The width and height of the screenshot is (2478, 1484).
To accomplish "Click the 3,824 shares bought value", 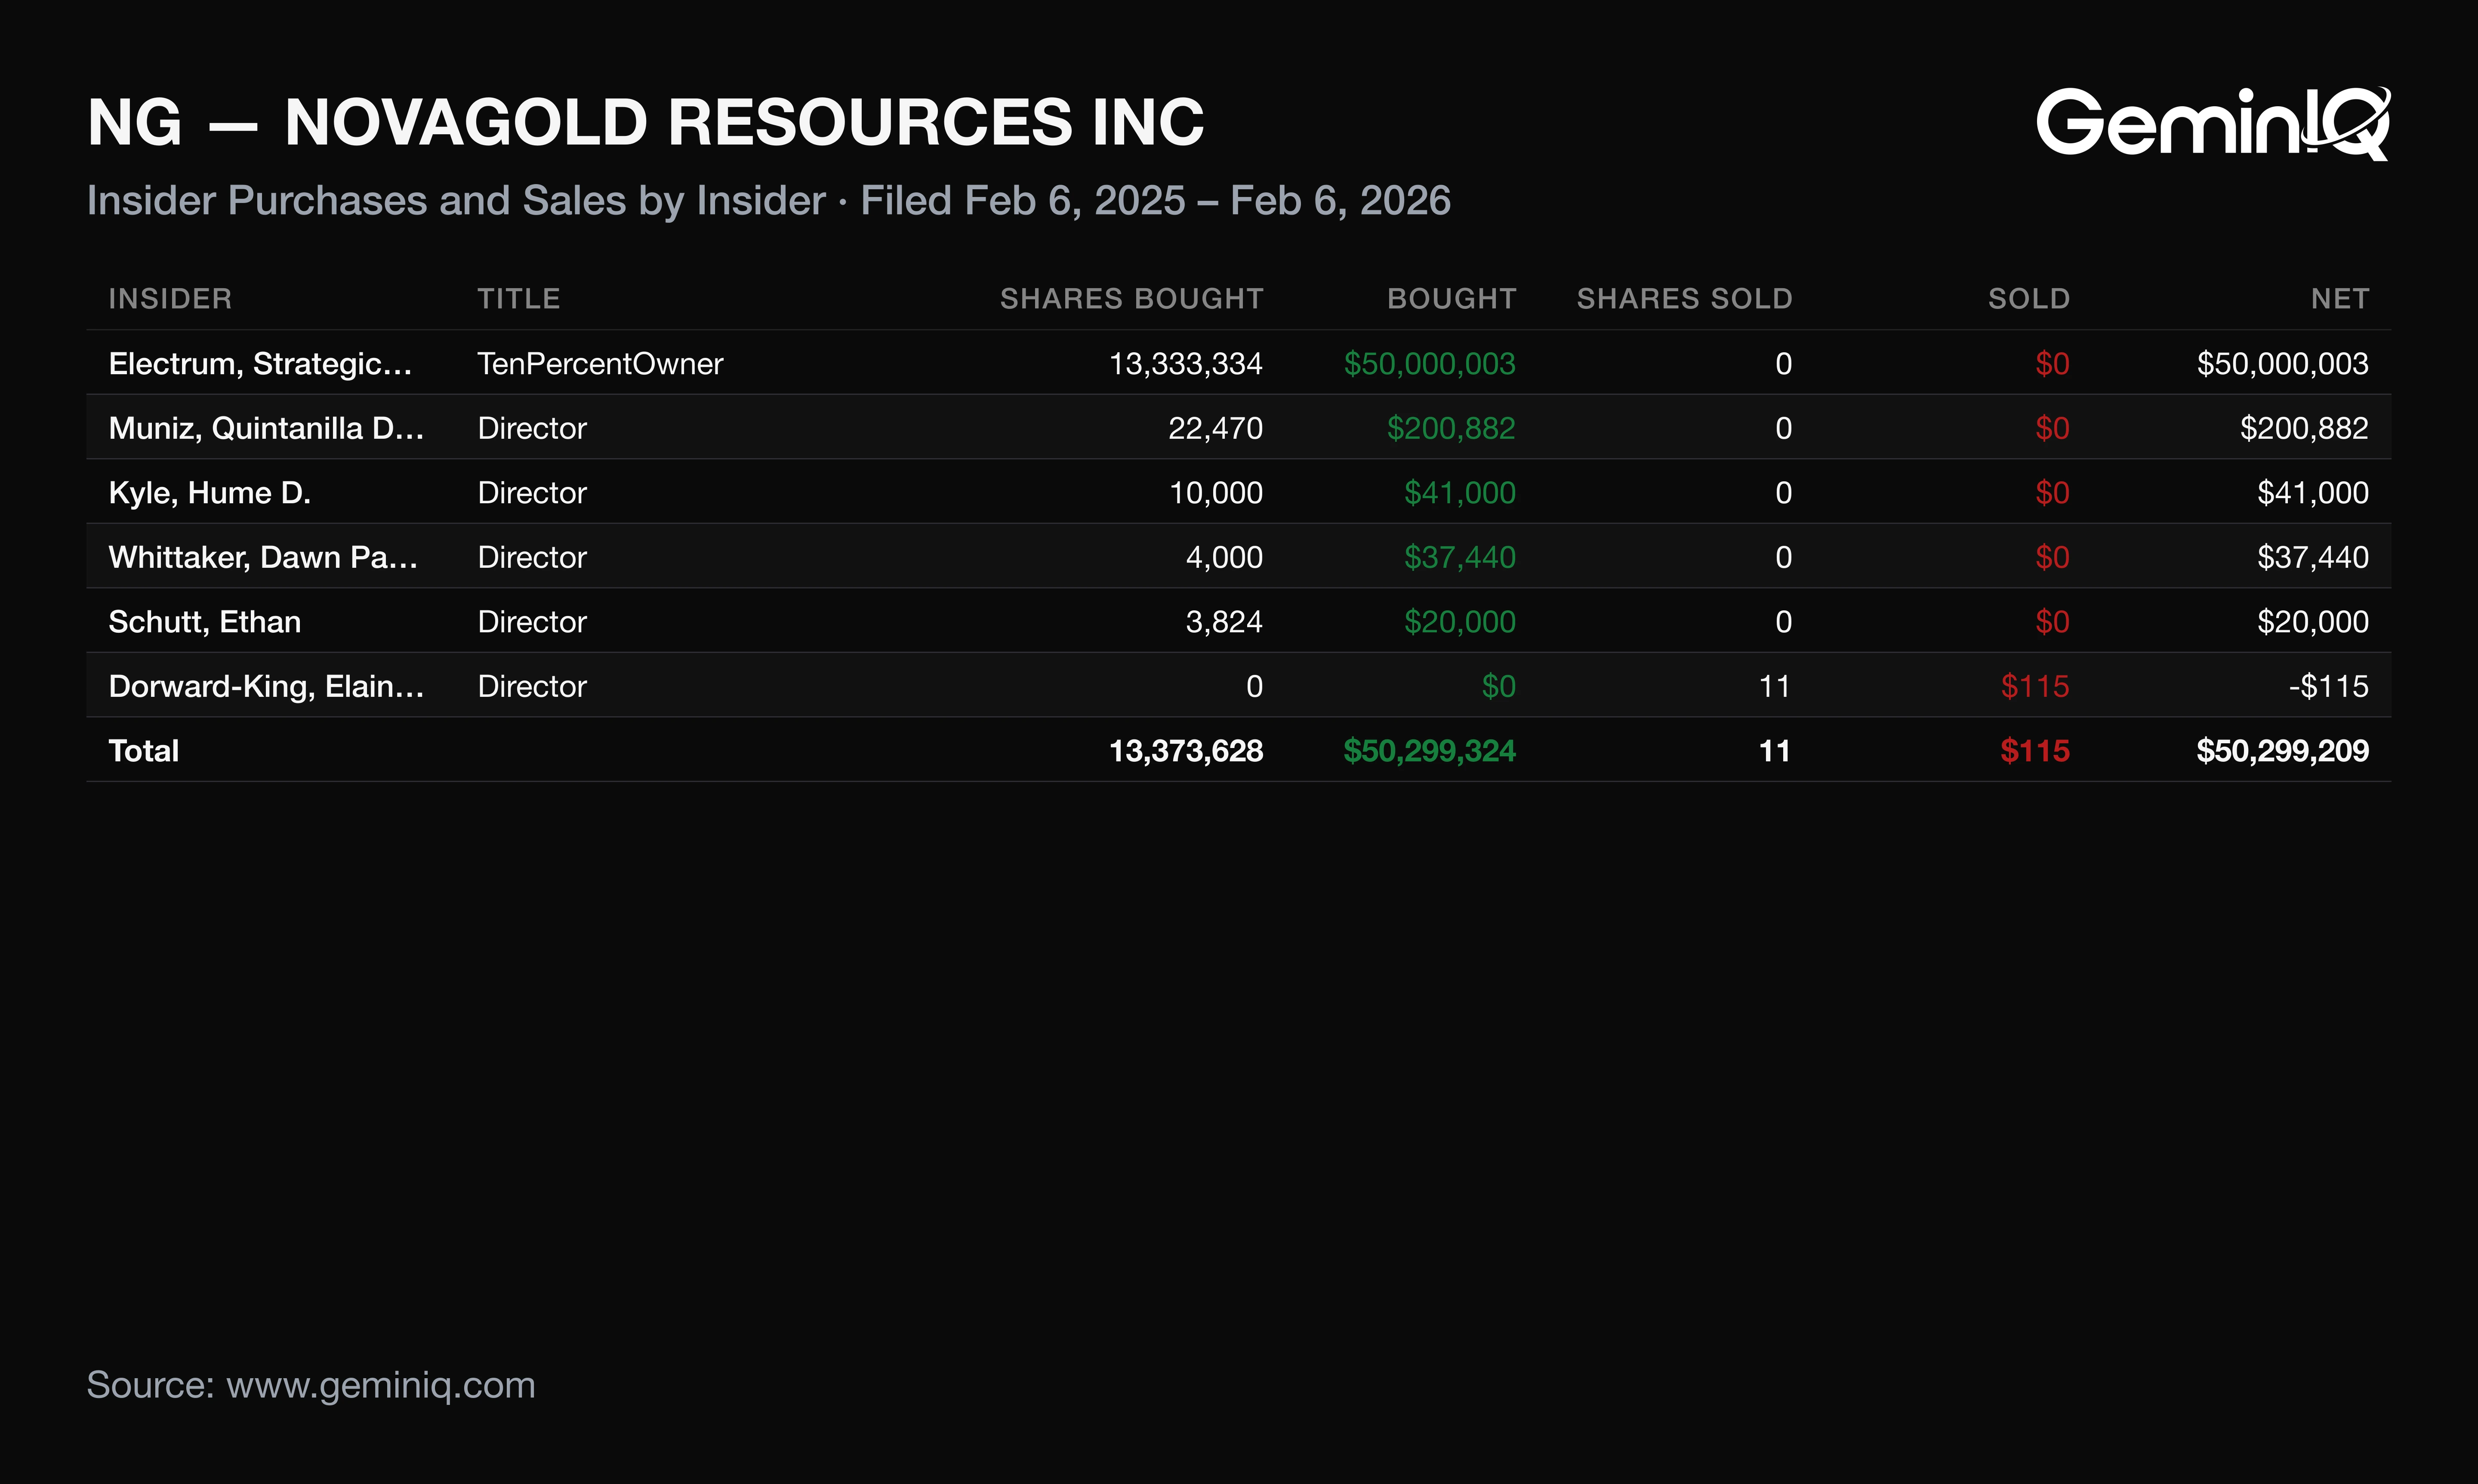I will point(1224,621).
